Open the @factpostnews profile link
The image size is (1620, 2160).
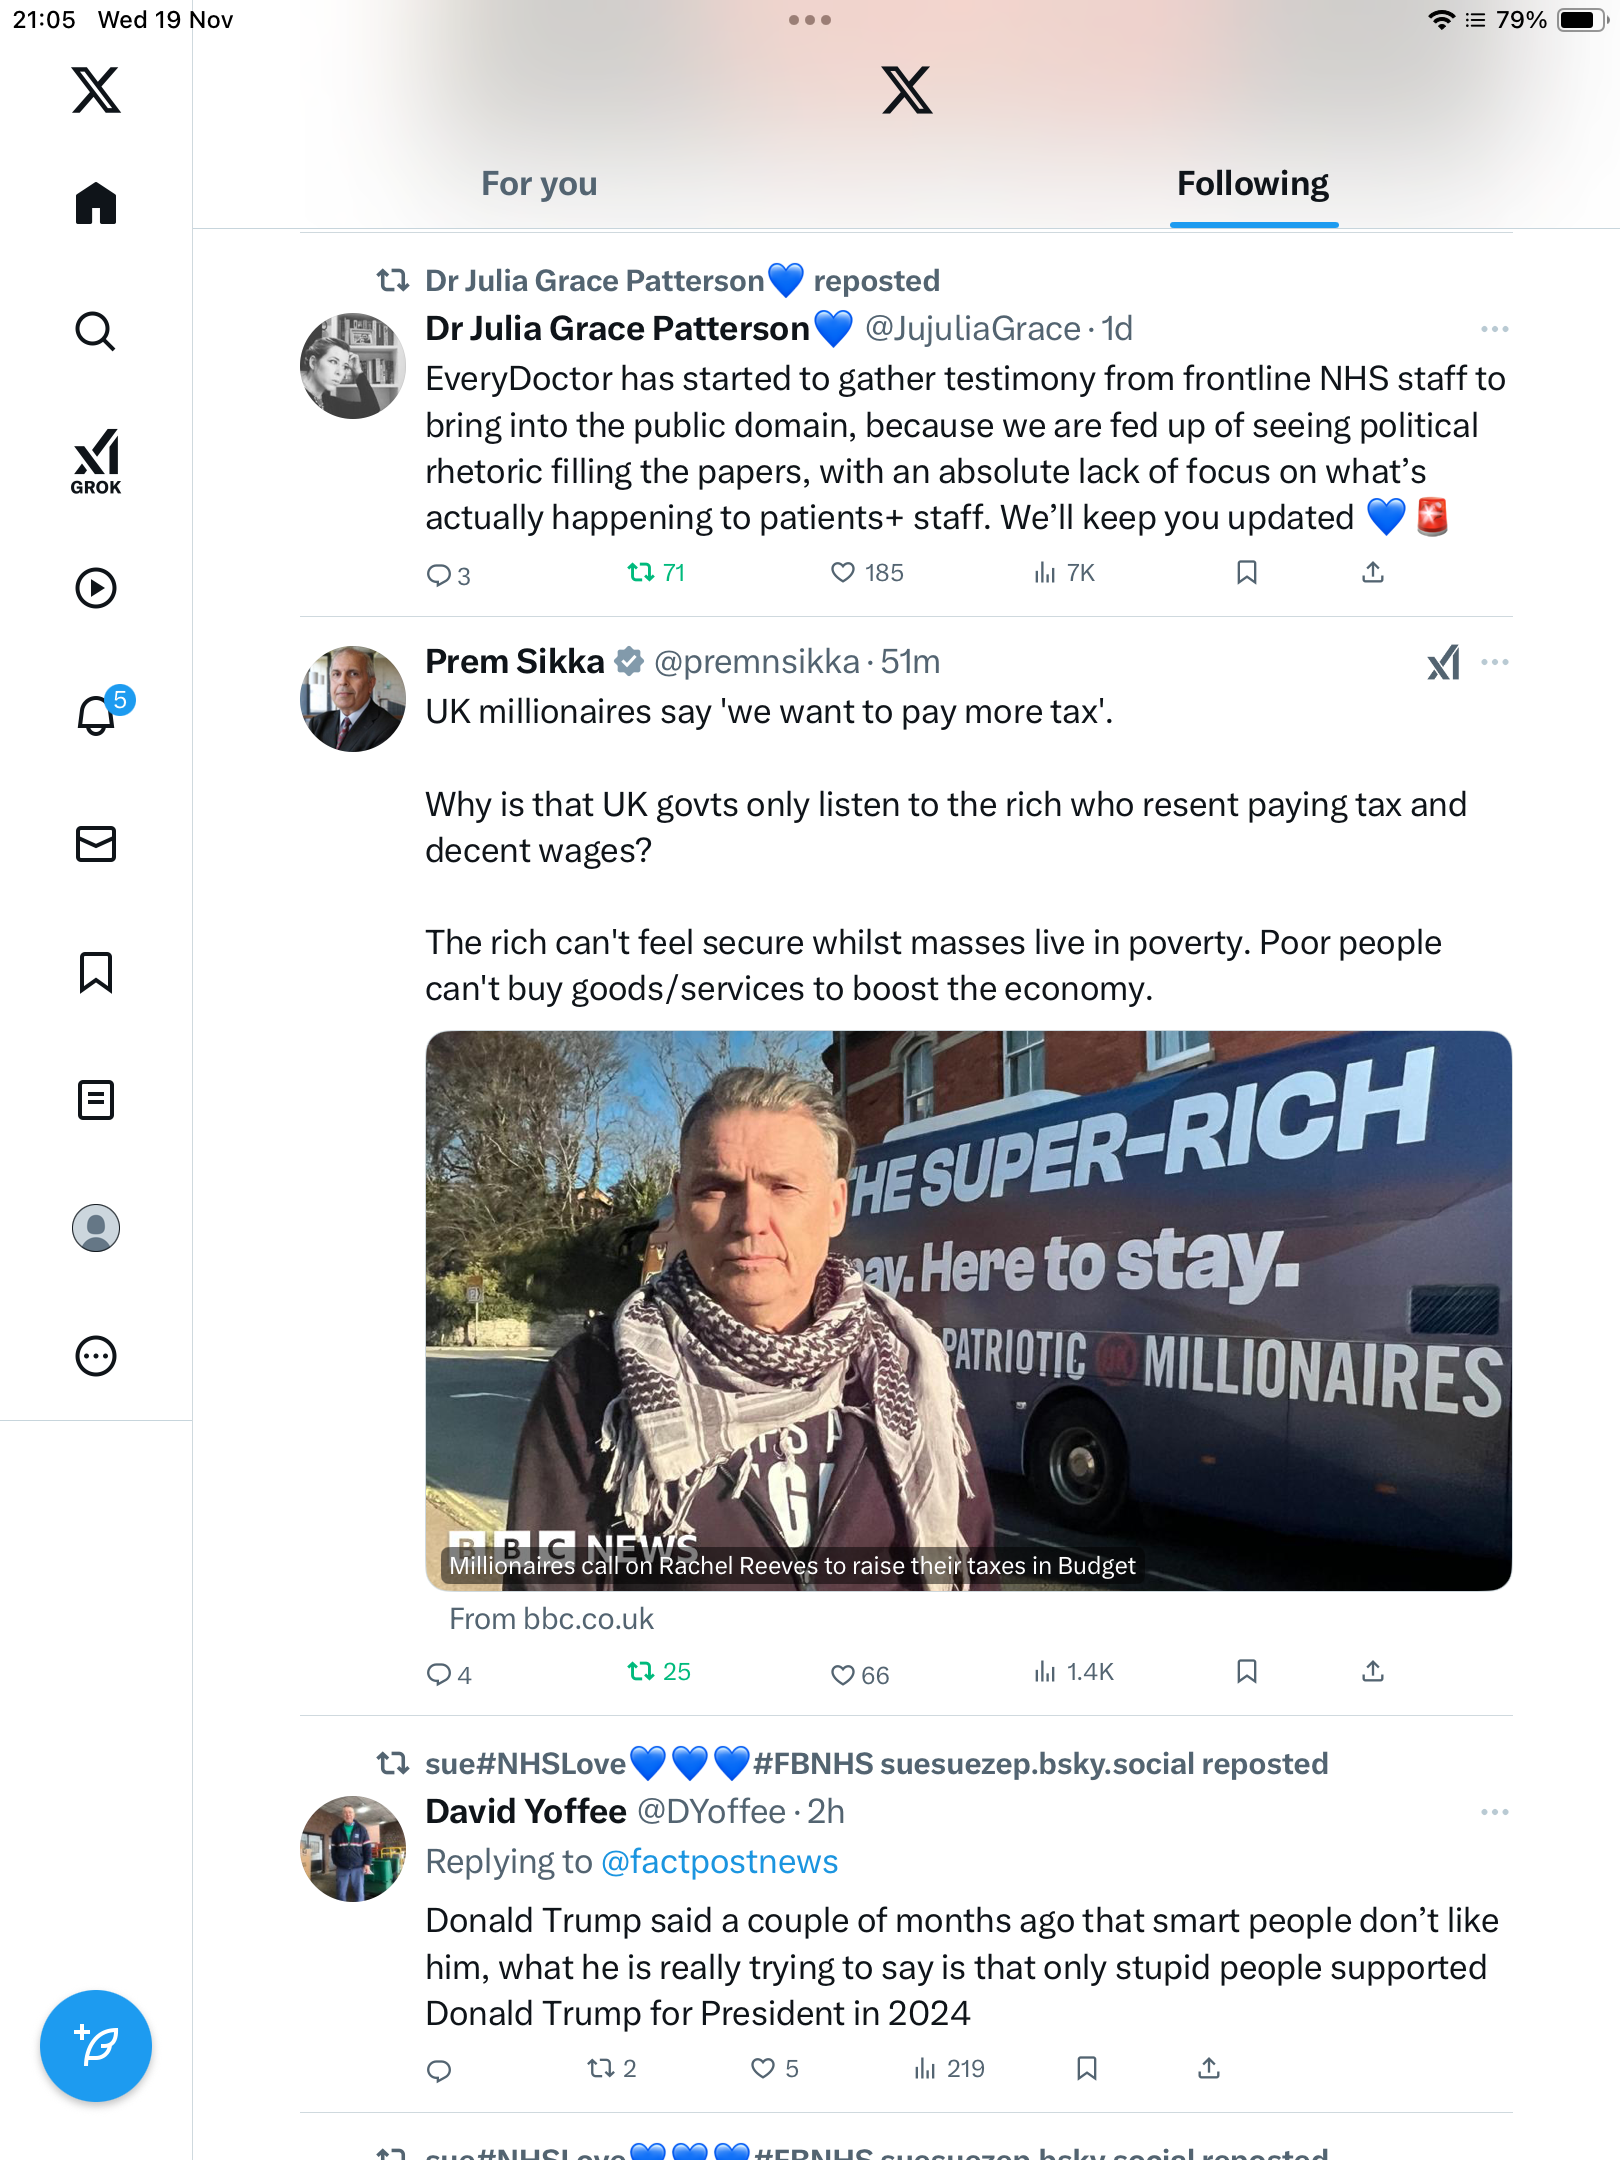[719, 1862]
